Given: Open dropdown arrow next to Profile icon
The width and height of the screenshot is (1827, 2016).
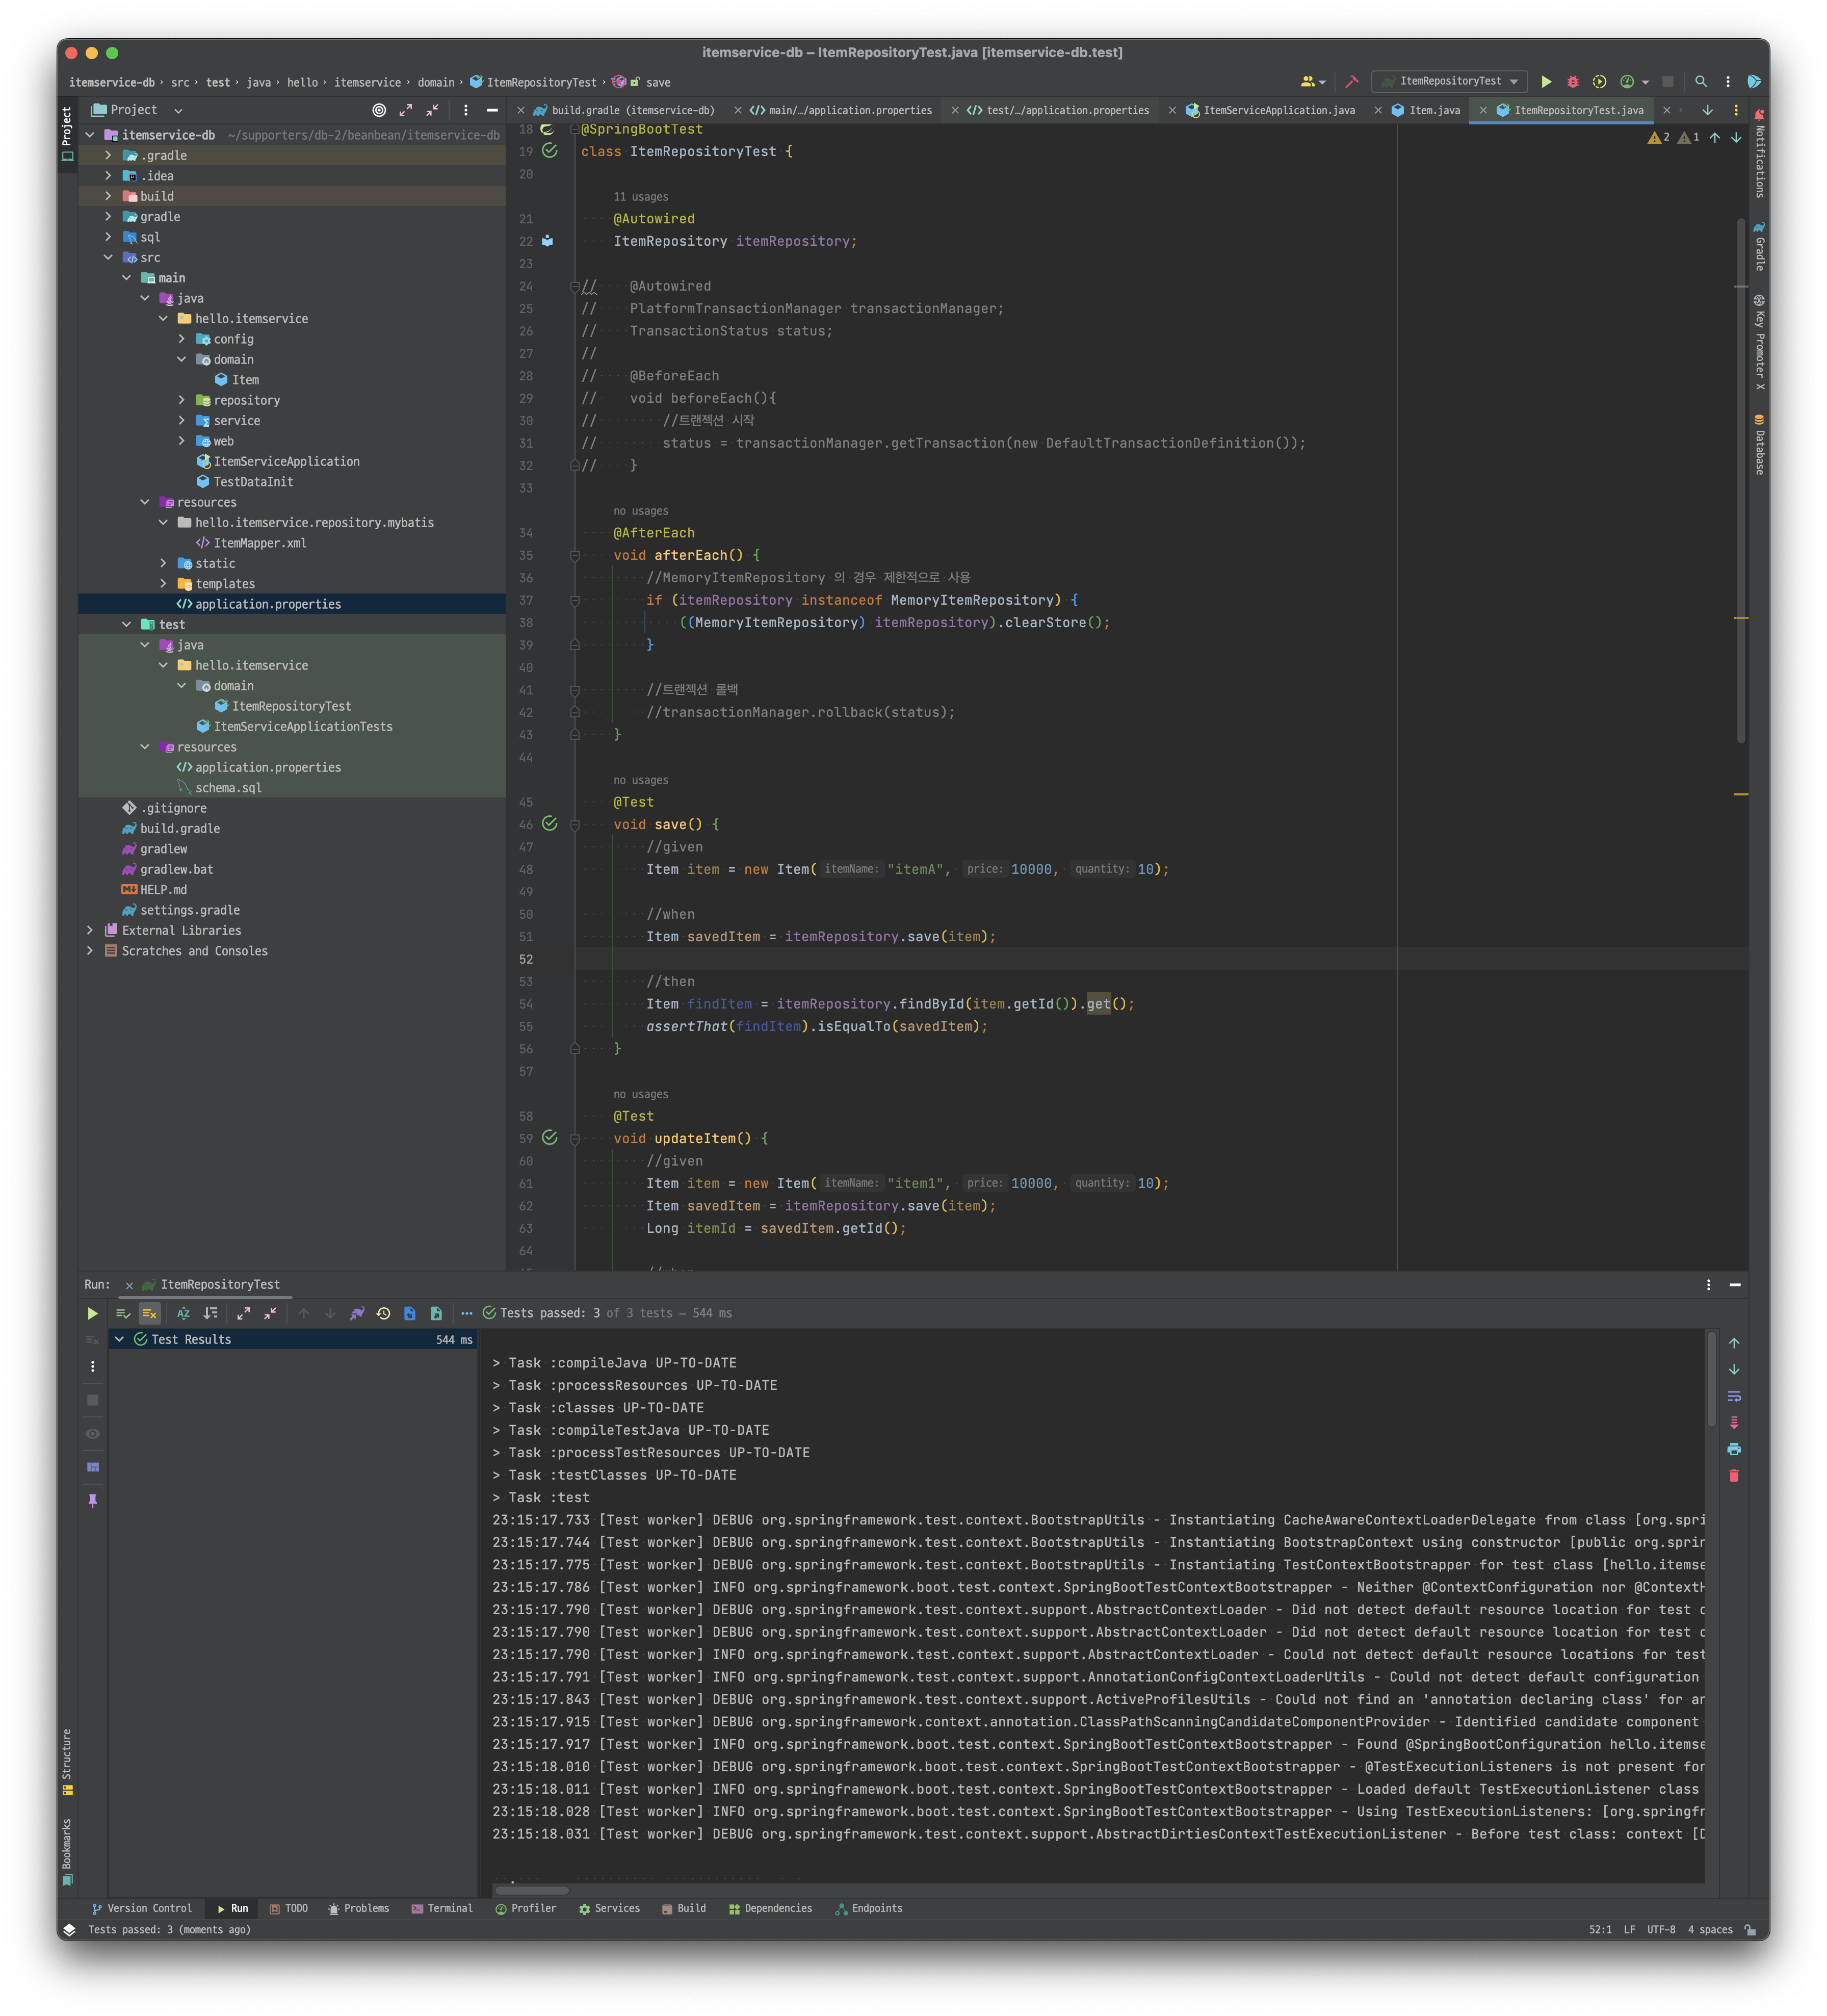Looking at the screenshot, I should 1645,82.
